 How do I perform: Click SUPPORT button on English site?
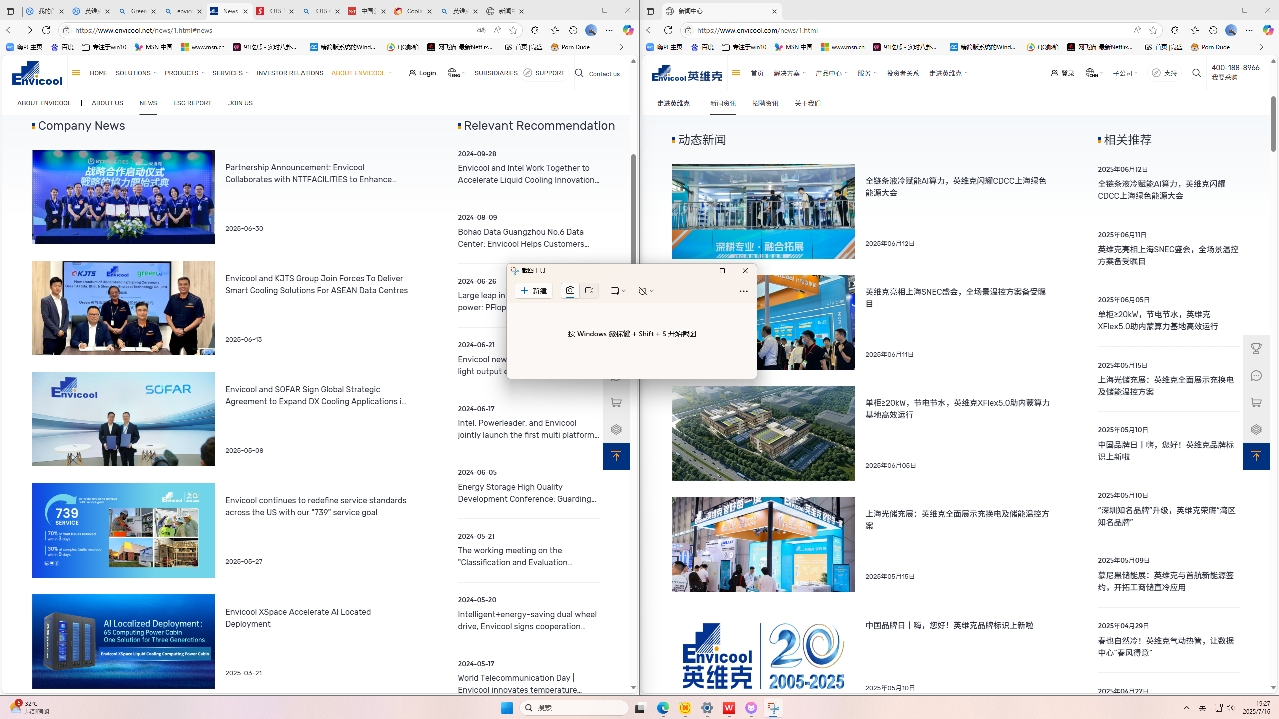[544, 73]
